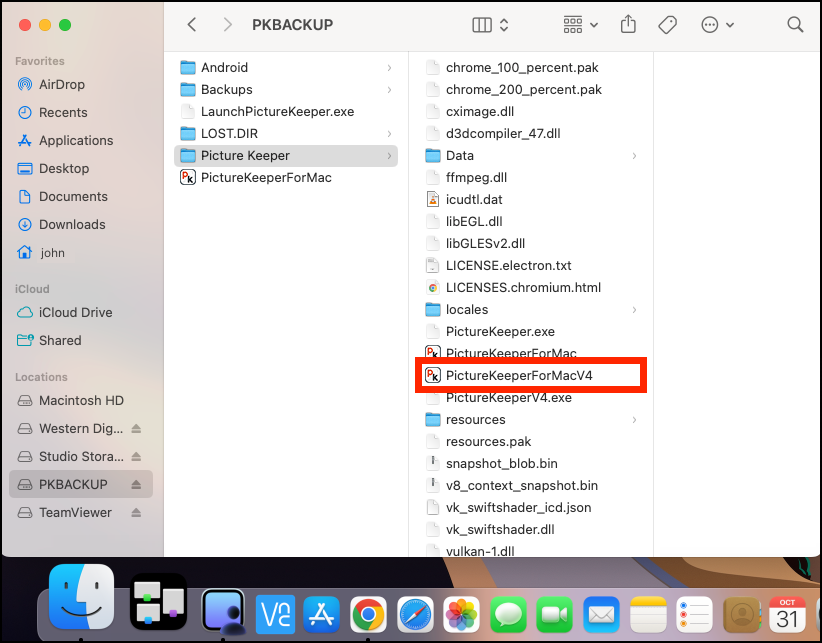Image resolution: width=822 pixels, height=643 pixels.
Task: Open Photos from the Dock
Action: point(461,614)
